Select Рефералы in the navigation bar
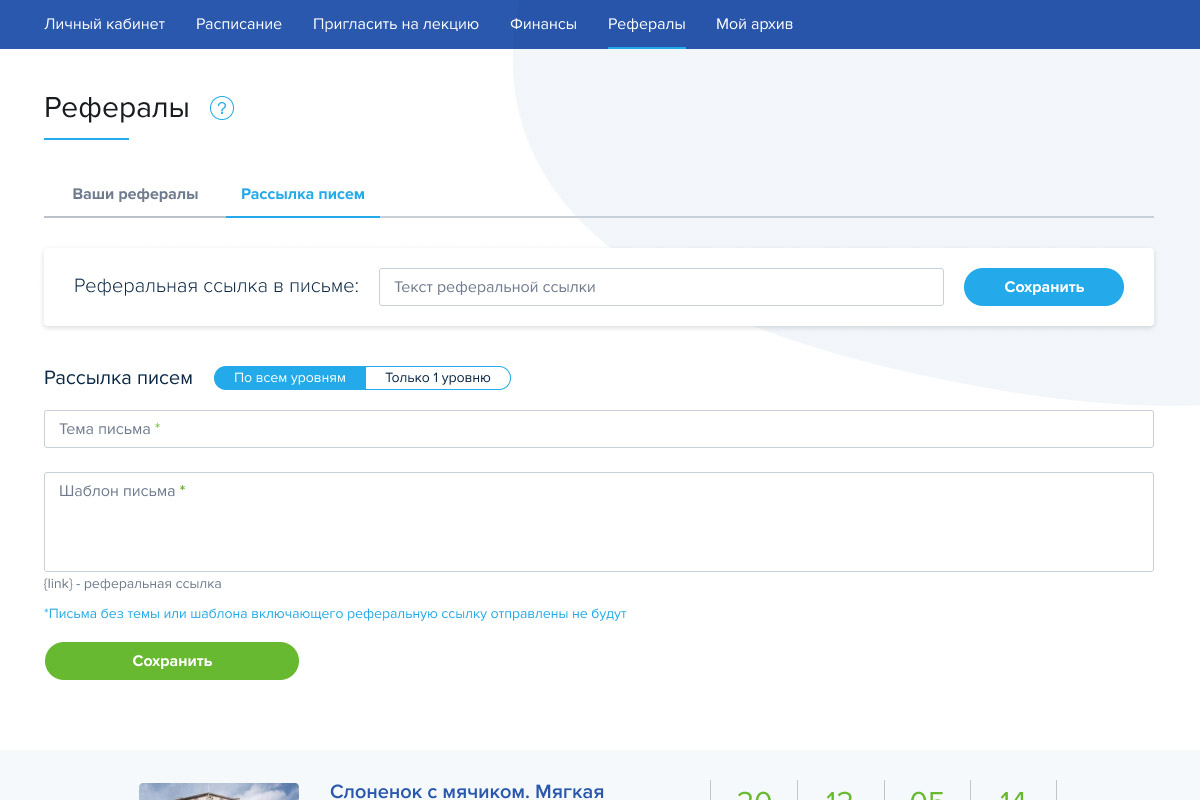 click(646, 24)
